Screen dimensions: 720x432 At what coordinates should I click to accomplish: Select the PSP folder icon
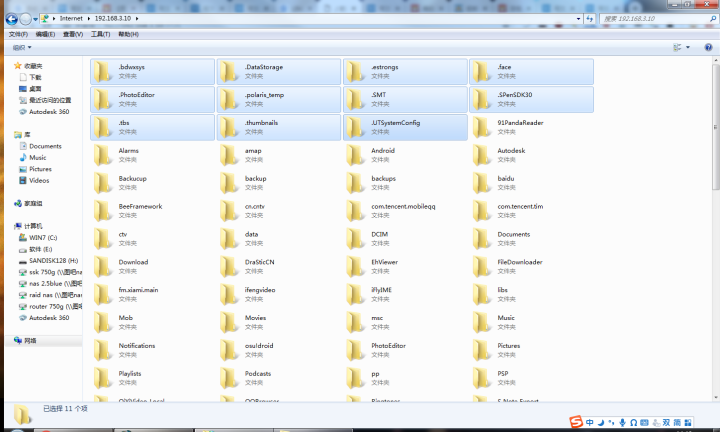[x=482, y=378]
